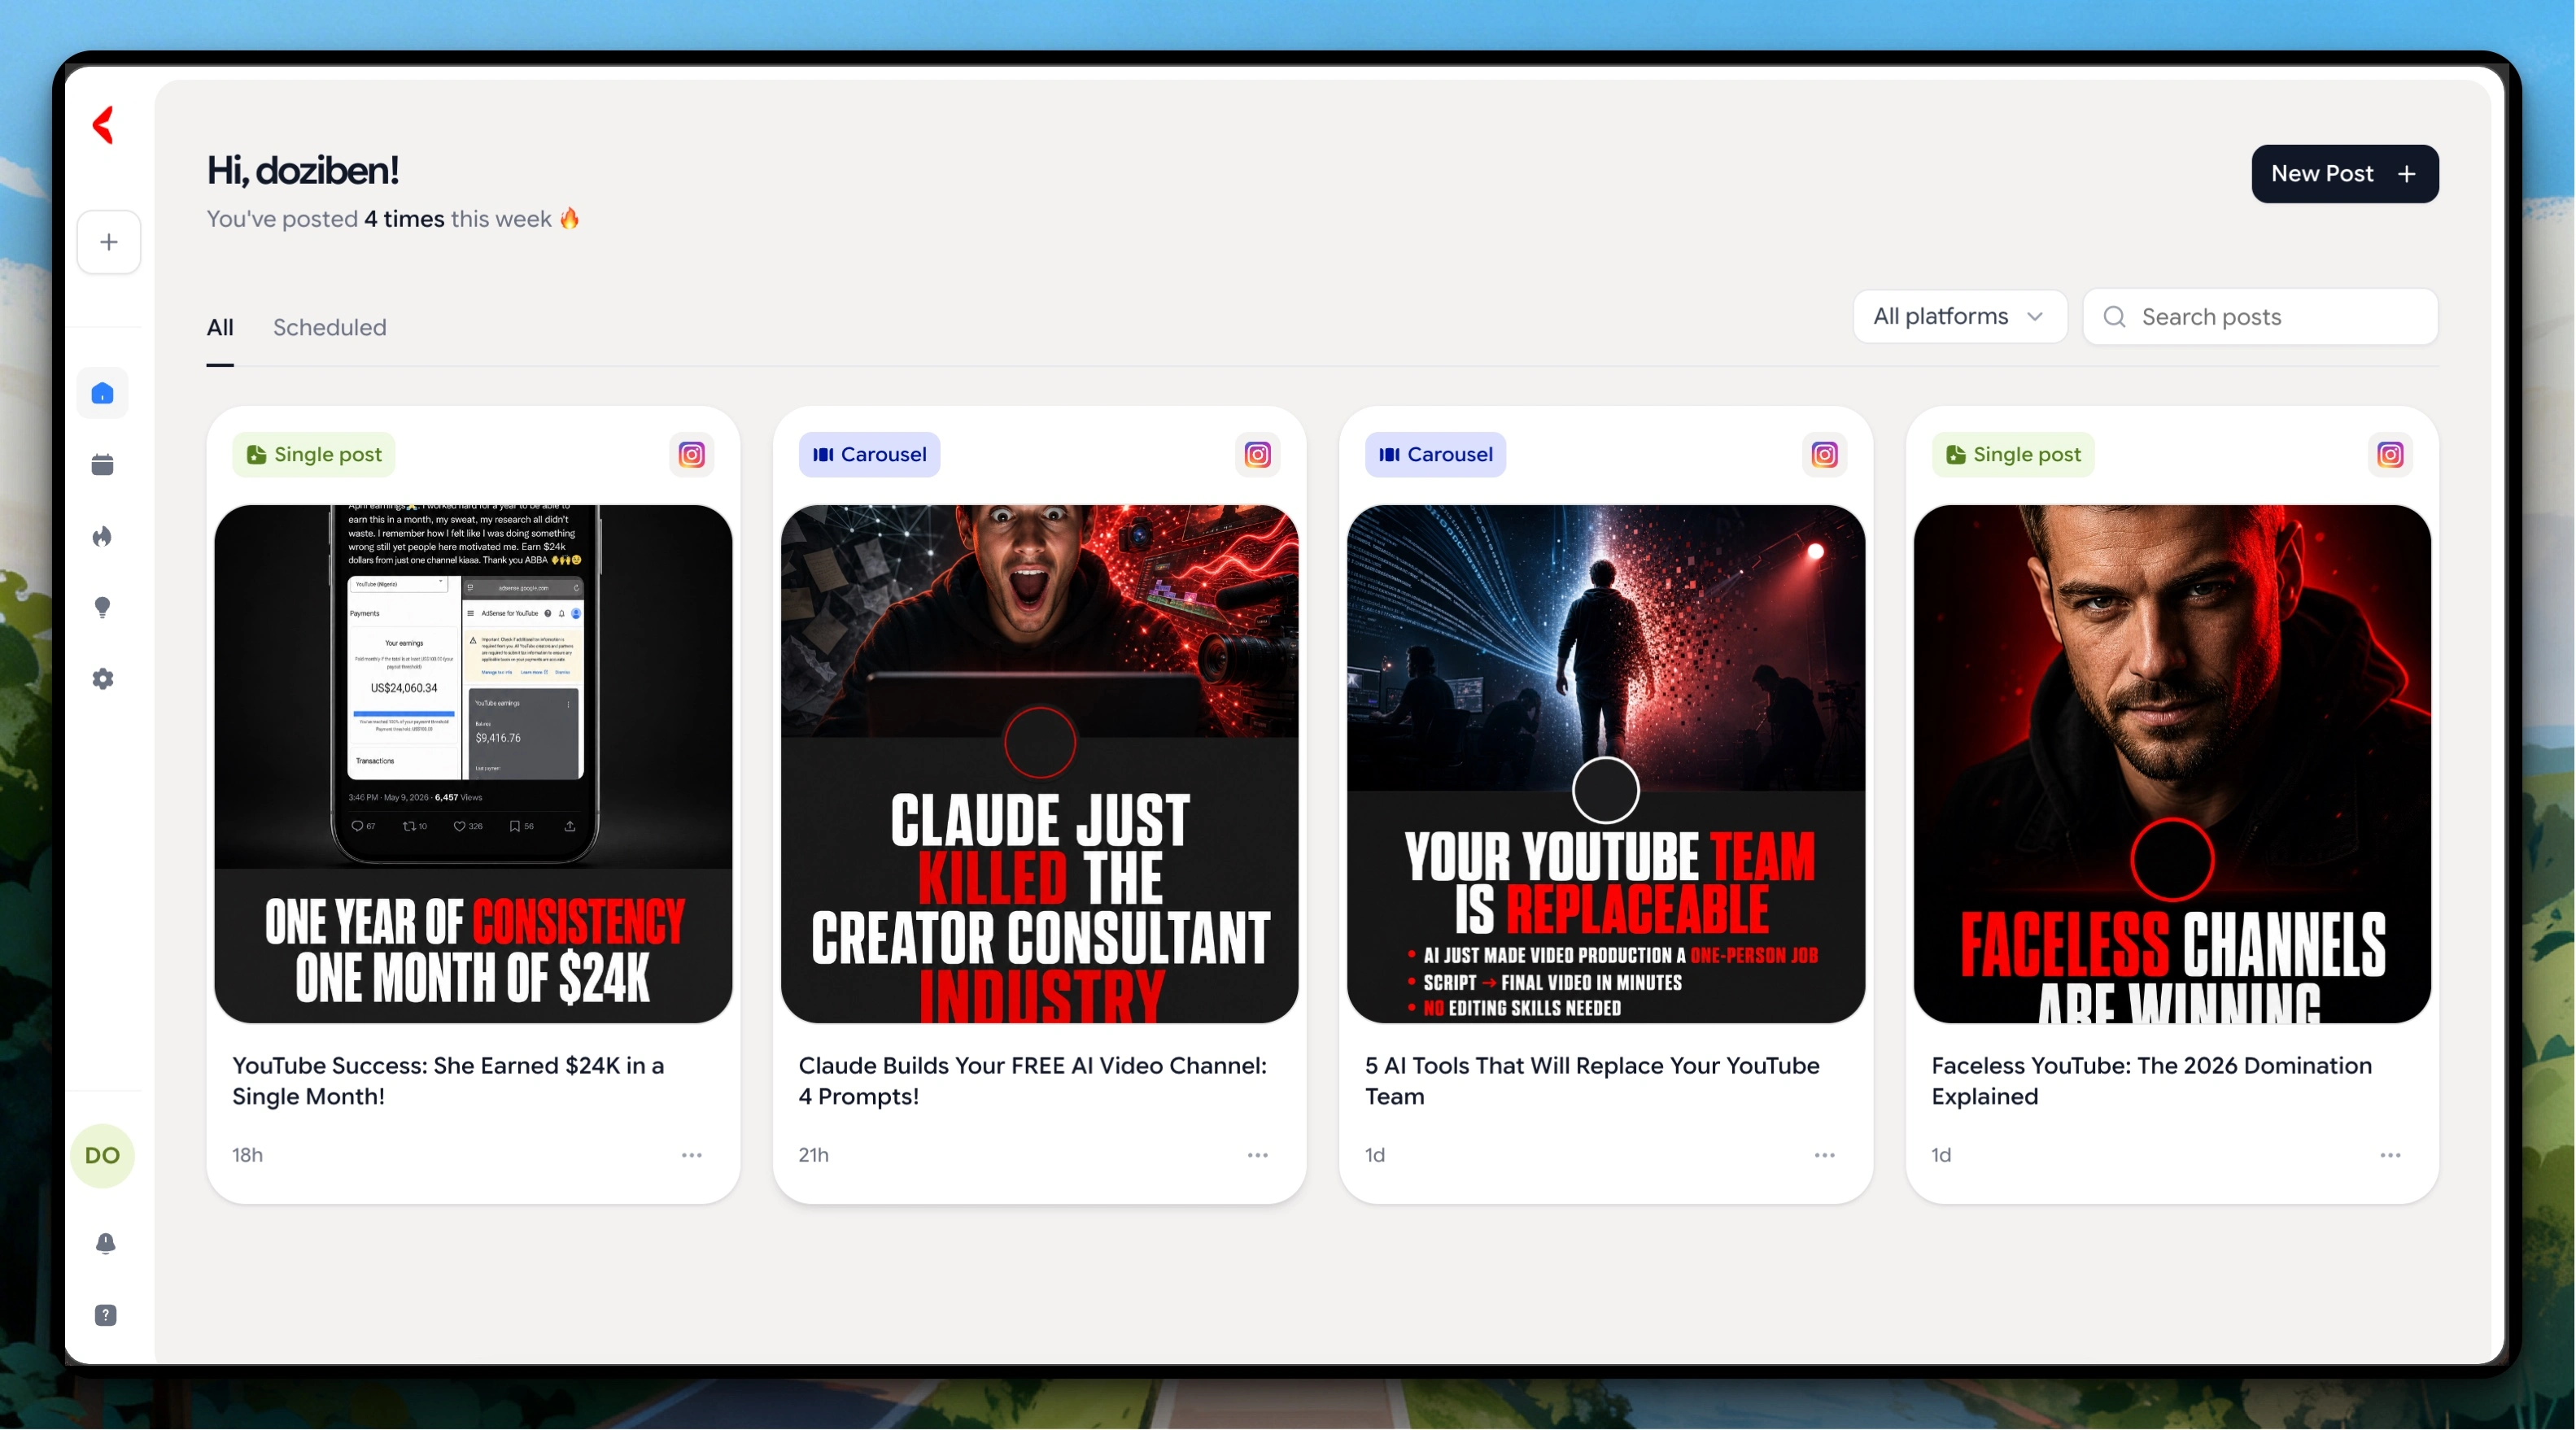
Task: Click Instagram icon on the Faceless YouTube card
Action: tap(2391, 454)
